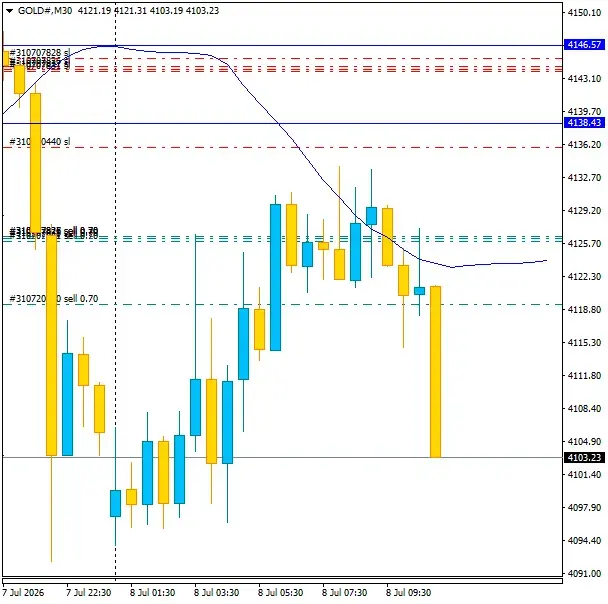This screenshot has width=608, height=604.
Task: Click the 8 Jul 01:30 time label
Action: 153,593
